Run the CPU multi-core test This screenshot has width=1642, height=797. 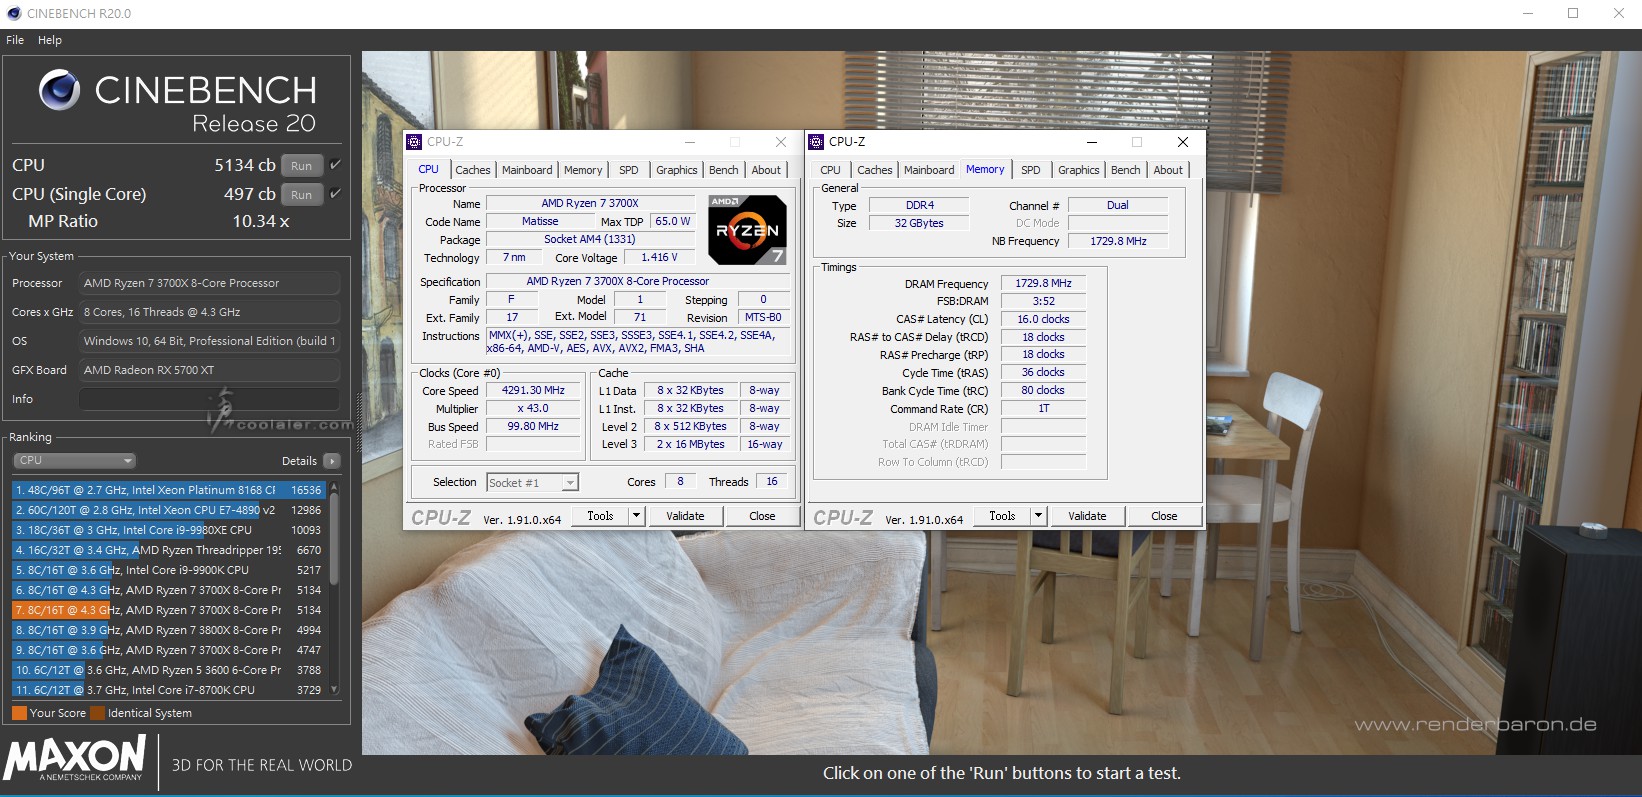tap(302, 166)
